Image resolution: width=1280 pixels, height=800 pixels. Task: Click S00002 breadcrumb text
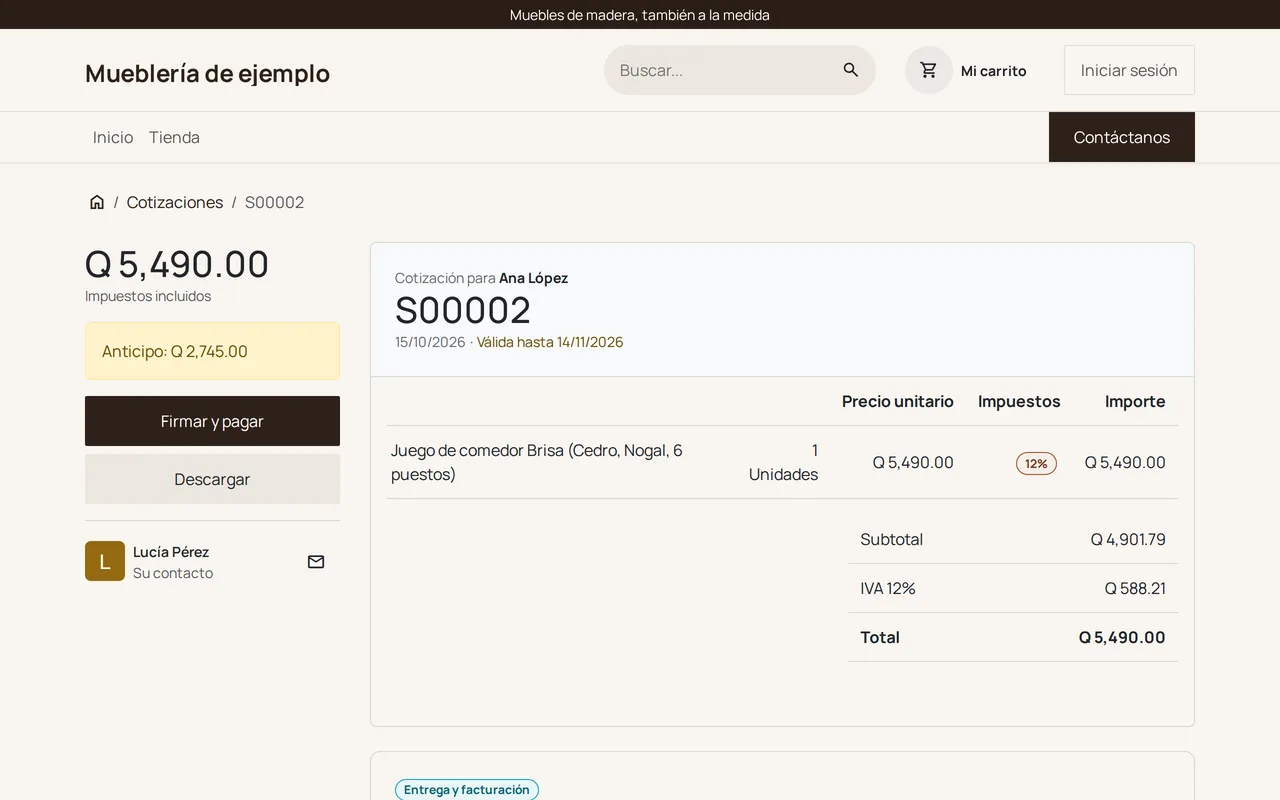click(x=275, y=202)
